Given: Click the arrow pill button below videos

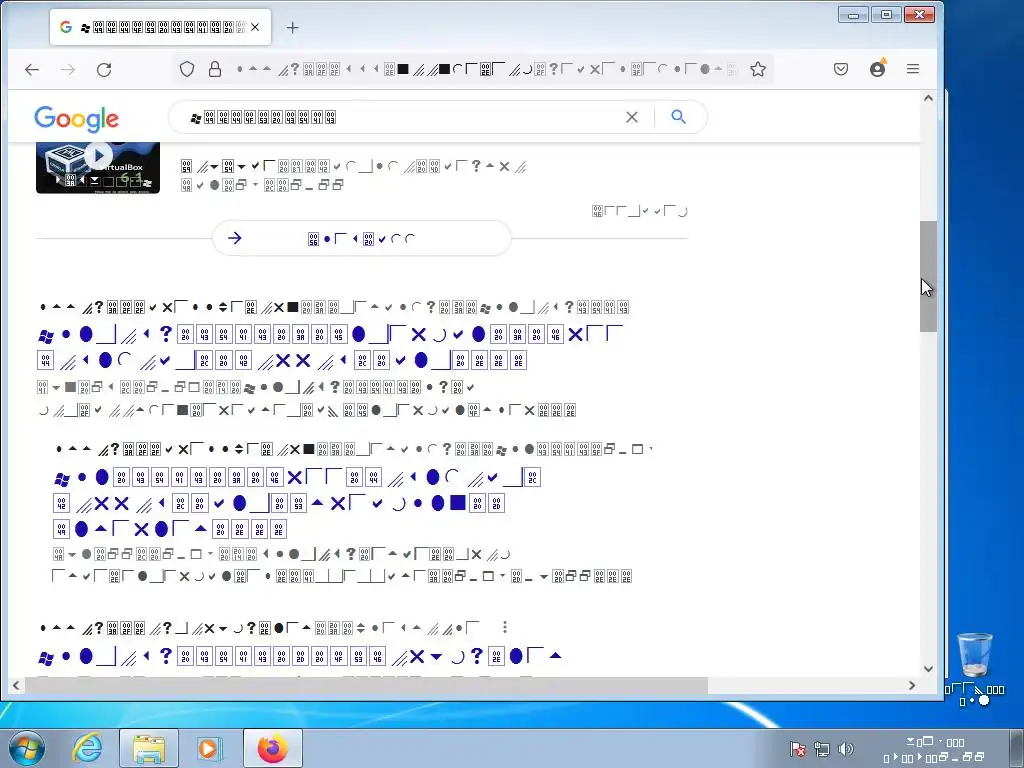Looking at the screenshot, I should click(x=362, y=238).
